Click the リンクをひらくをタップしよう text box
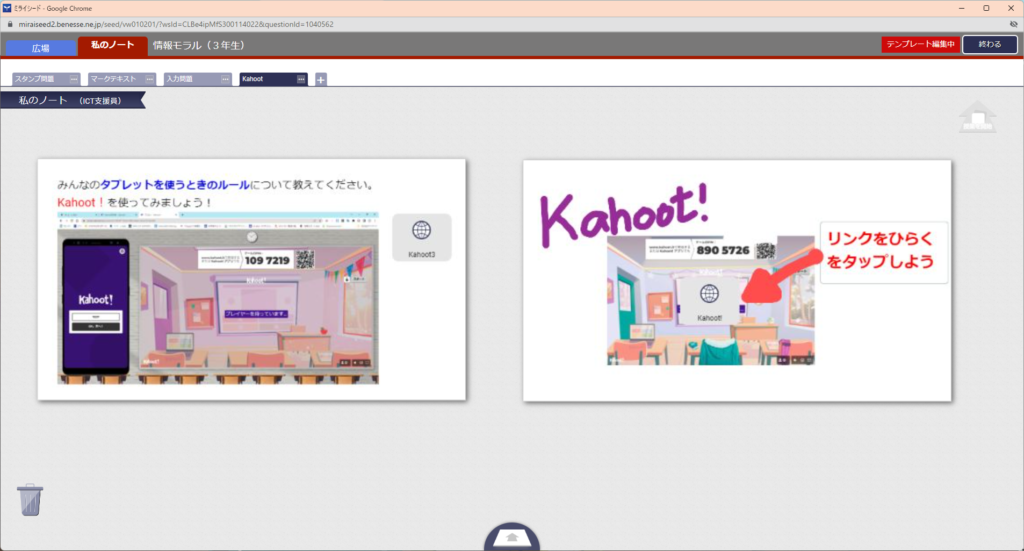The width and height of the screenshot is (1024, 551). coord(883,251)
